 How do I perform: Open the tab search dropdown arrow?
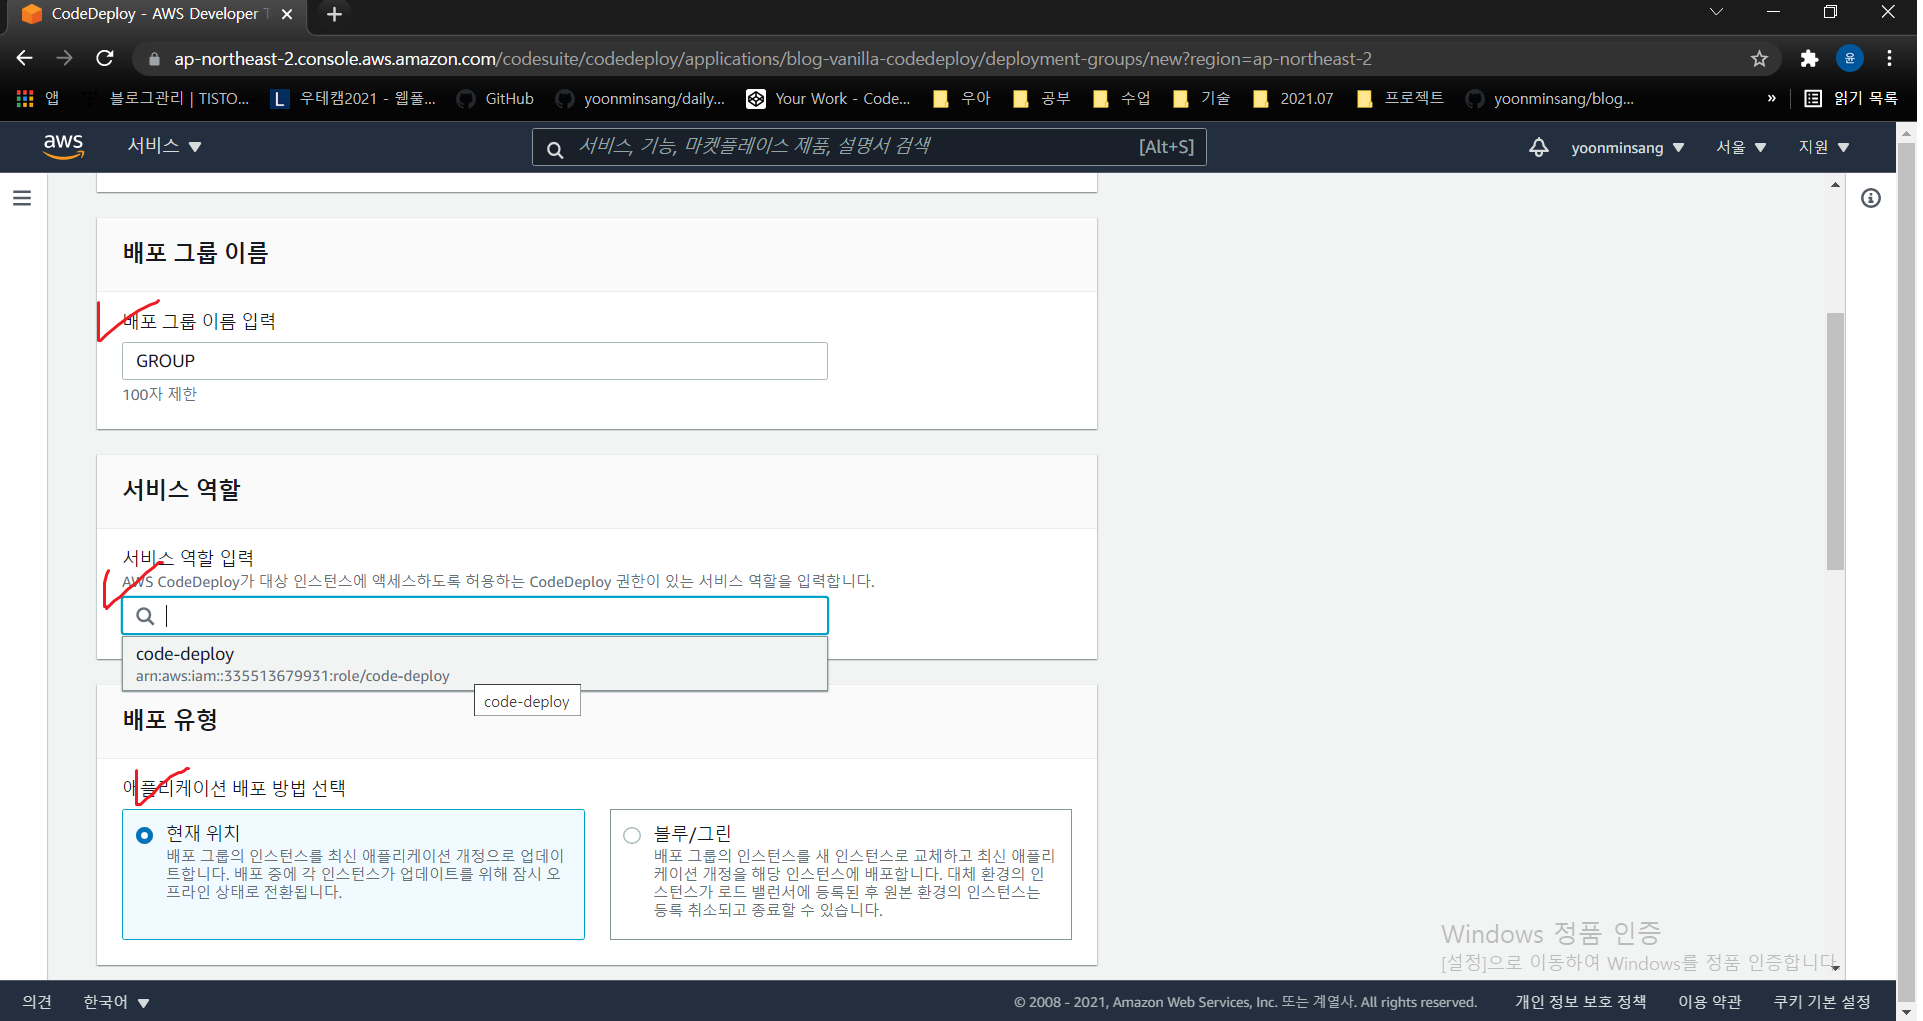pyautogui.click(x=1716, y=13)
